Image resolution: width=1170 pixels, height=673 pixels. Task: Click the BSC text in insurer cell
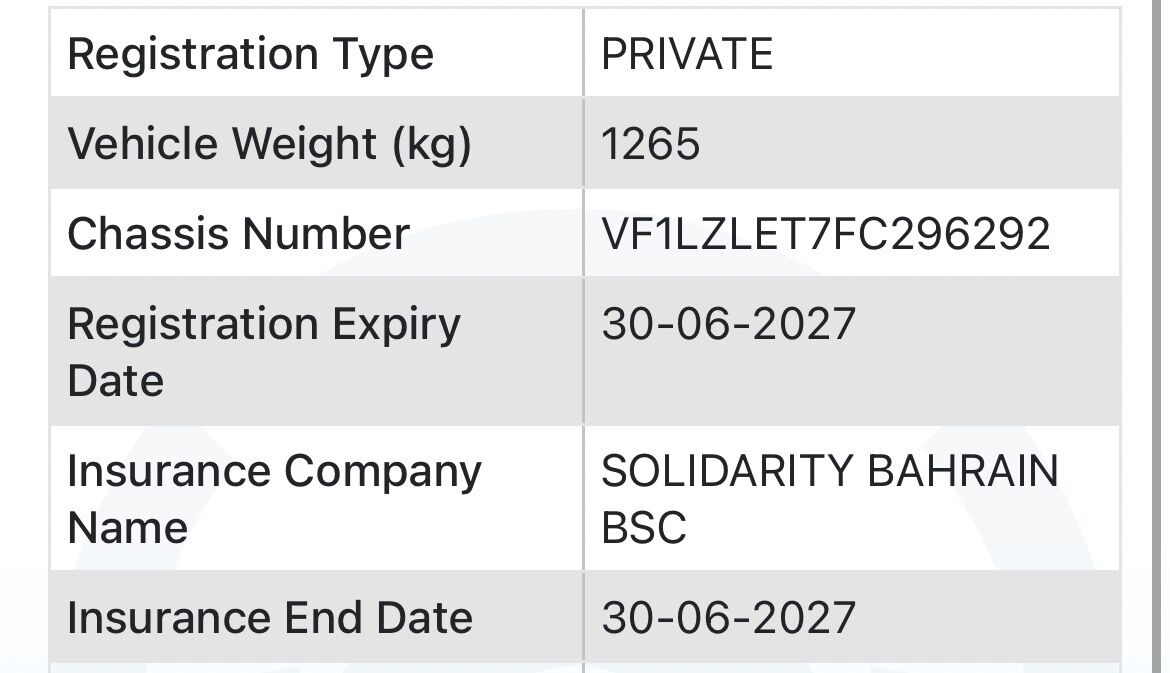pos(644,528)
